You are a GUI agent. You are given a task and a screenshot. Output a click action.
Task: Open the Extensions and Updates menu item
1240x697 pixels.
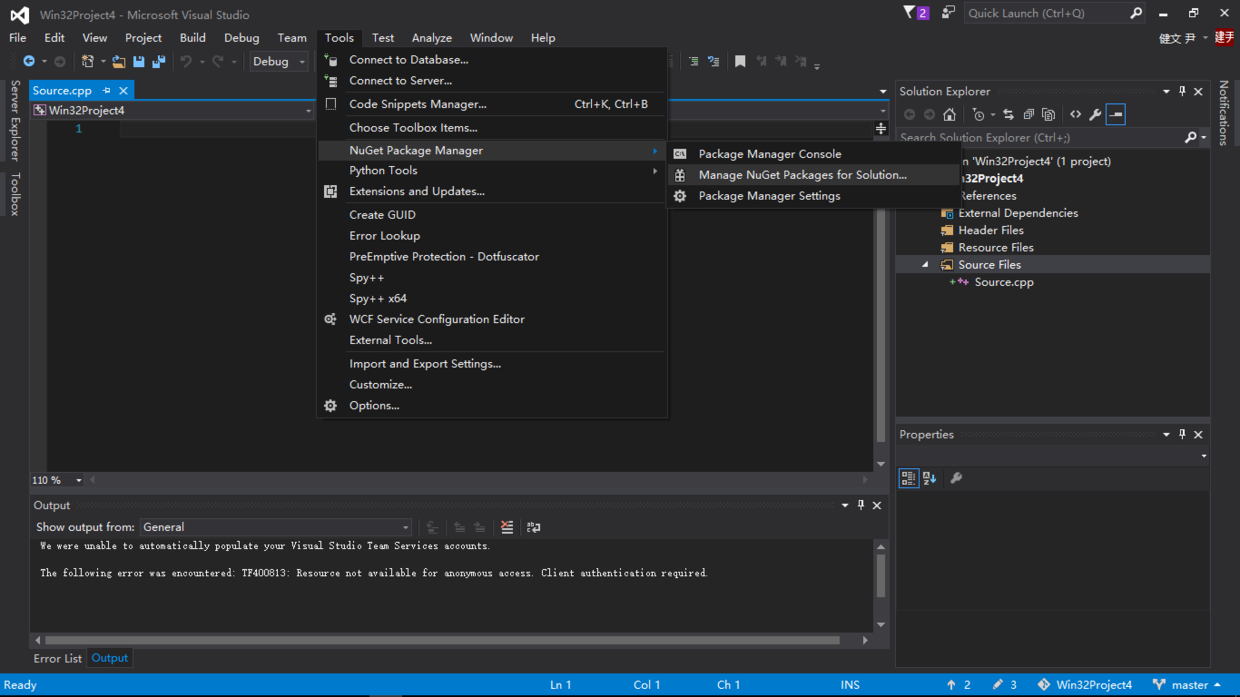coord(416,191)
